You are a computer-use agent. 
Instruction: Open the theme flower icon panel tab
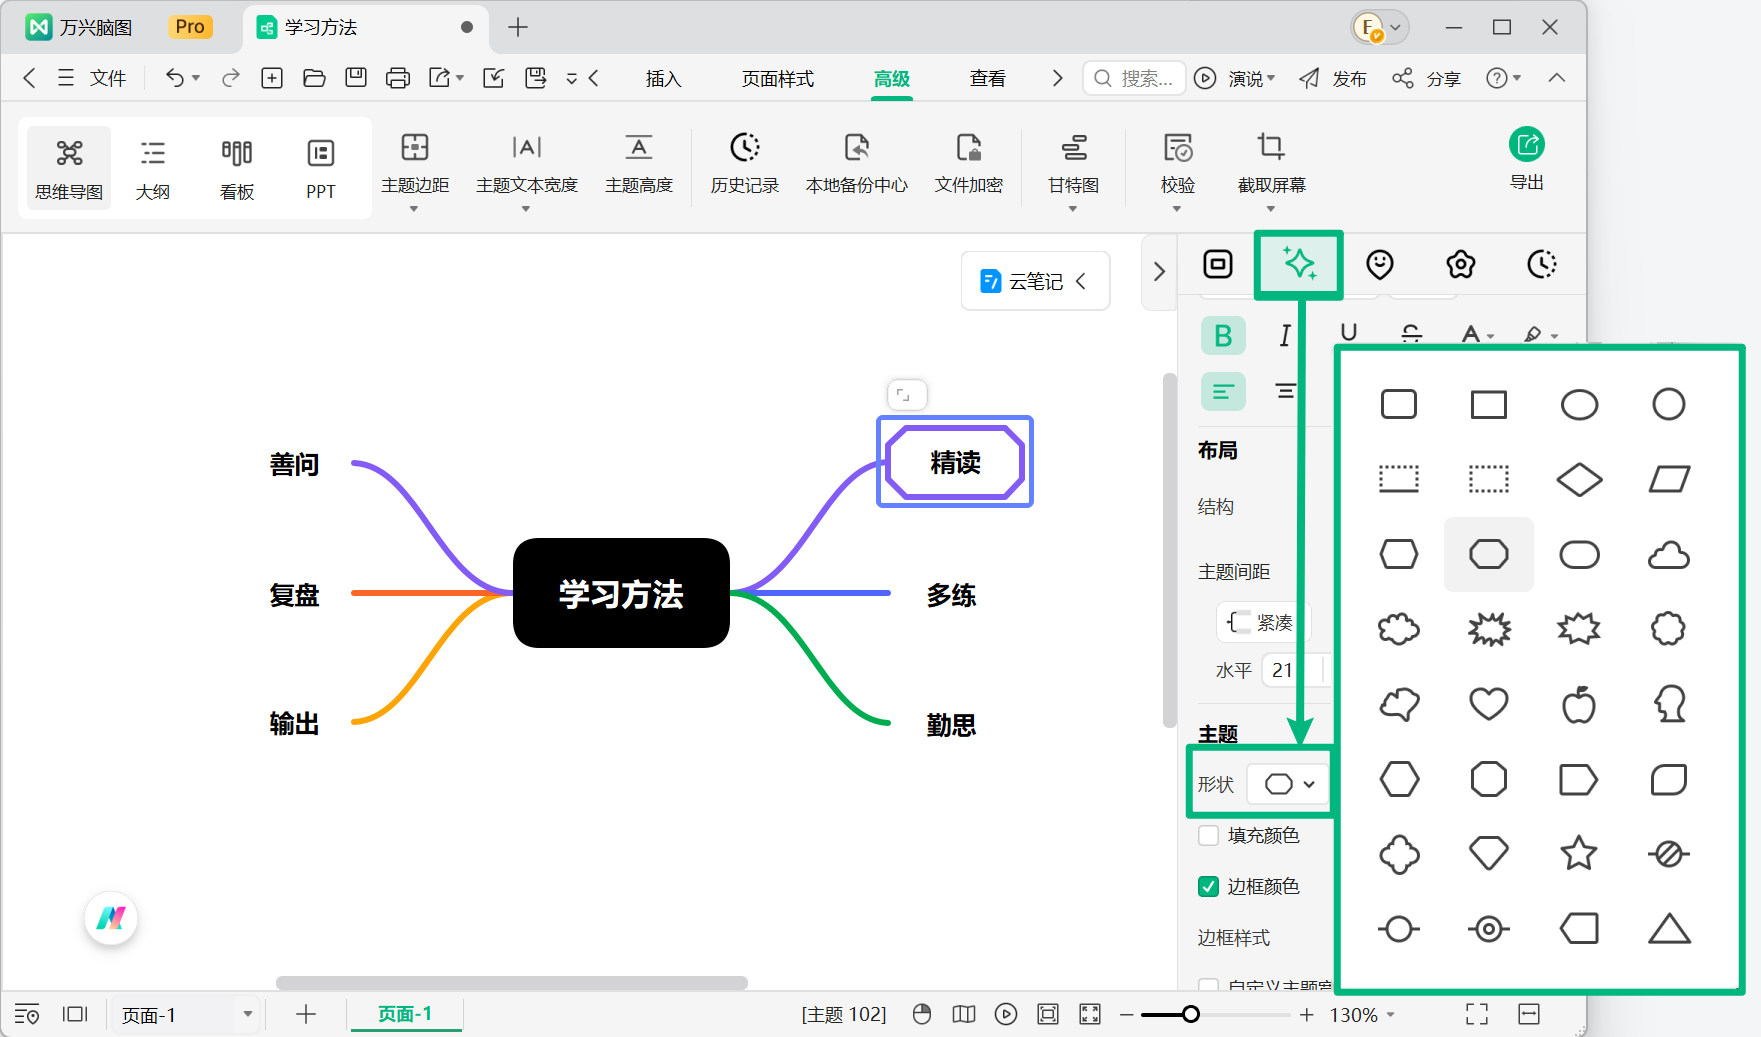point(1461,264)
